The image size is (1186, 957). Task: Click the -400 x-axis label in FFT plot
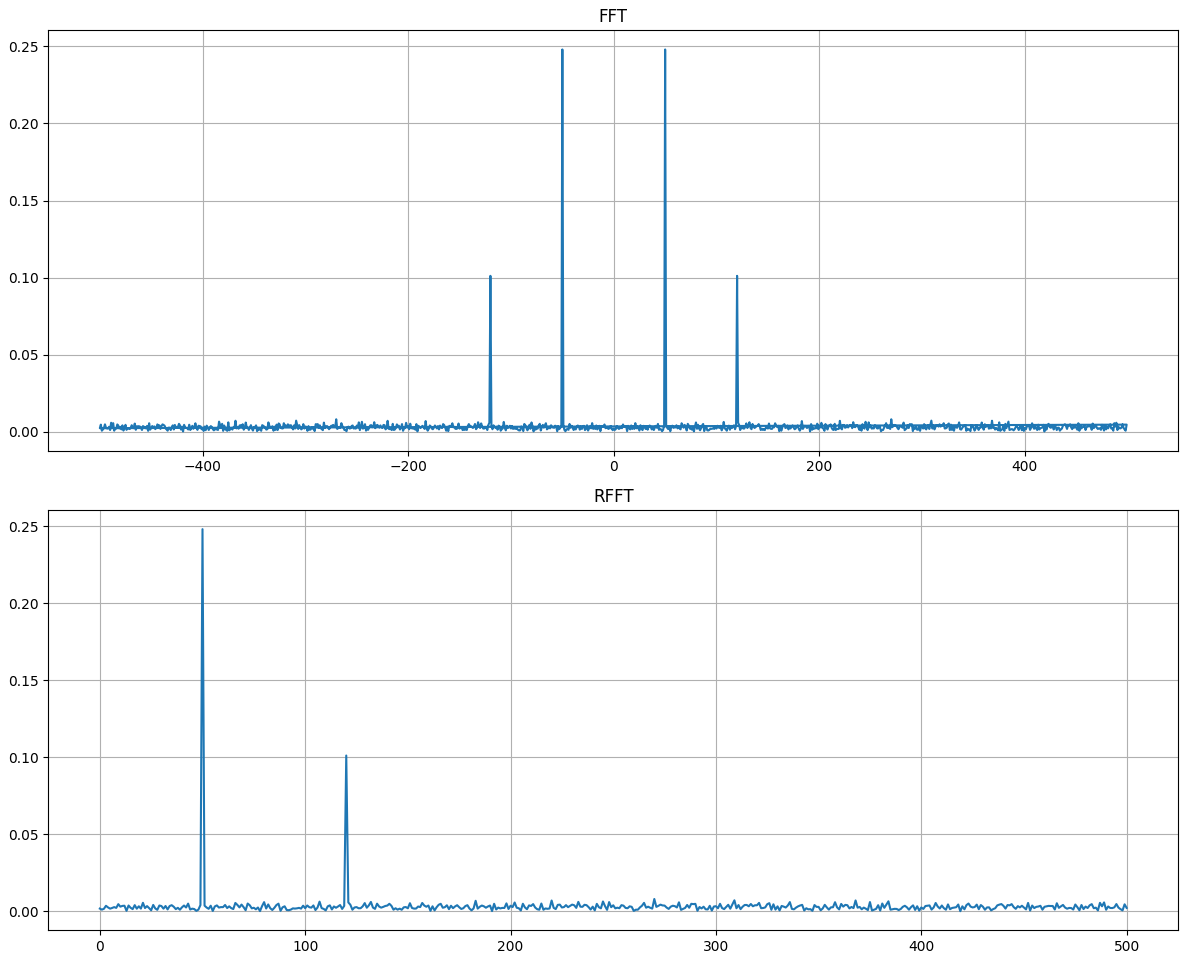click(x=203, y=466)
